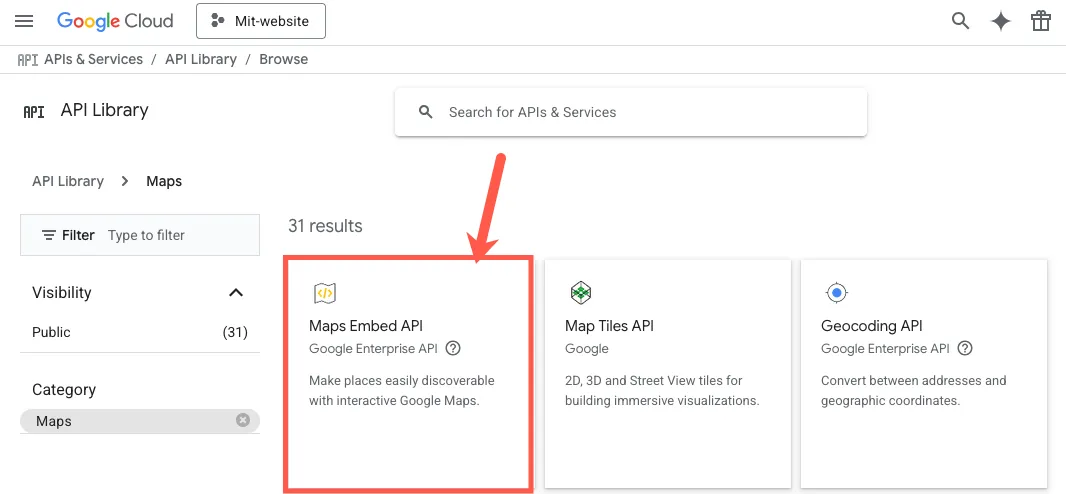Click the Geocoding API target icon
Image resolution: width=1066 pixels, height=494 pixels.
click(x=837, y=294)
